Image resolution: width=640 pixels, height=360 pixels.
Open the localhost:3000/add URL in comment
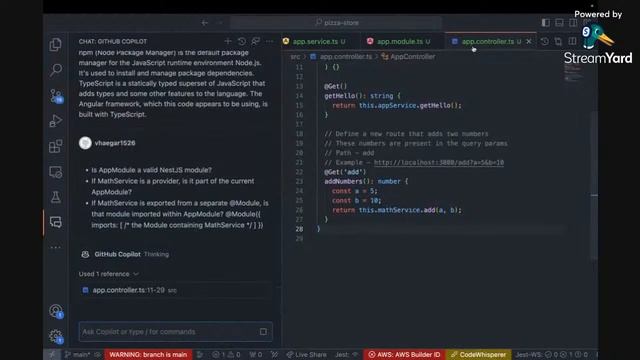[x=439, y=162]
